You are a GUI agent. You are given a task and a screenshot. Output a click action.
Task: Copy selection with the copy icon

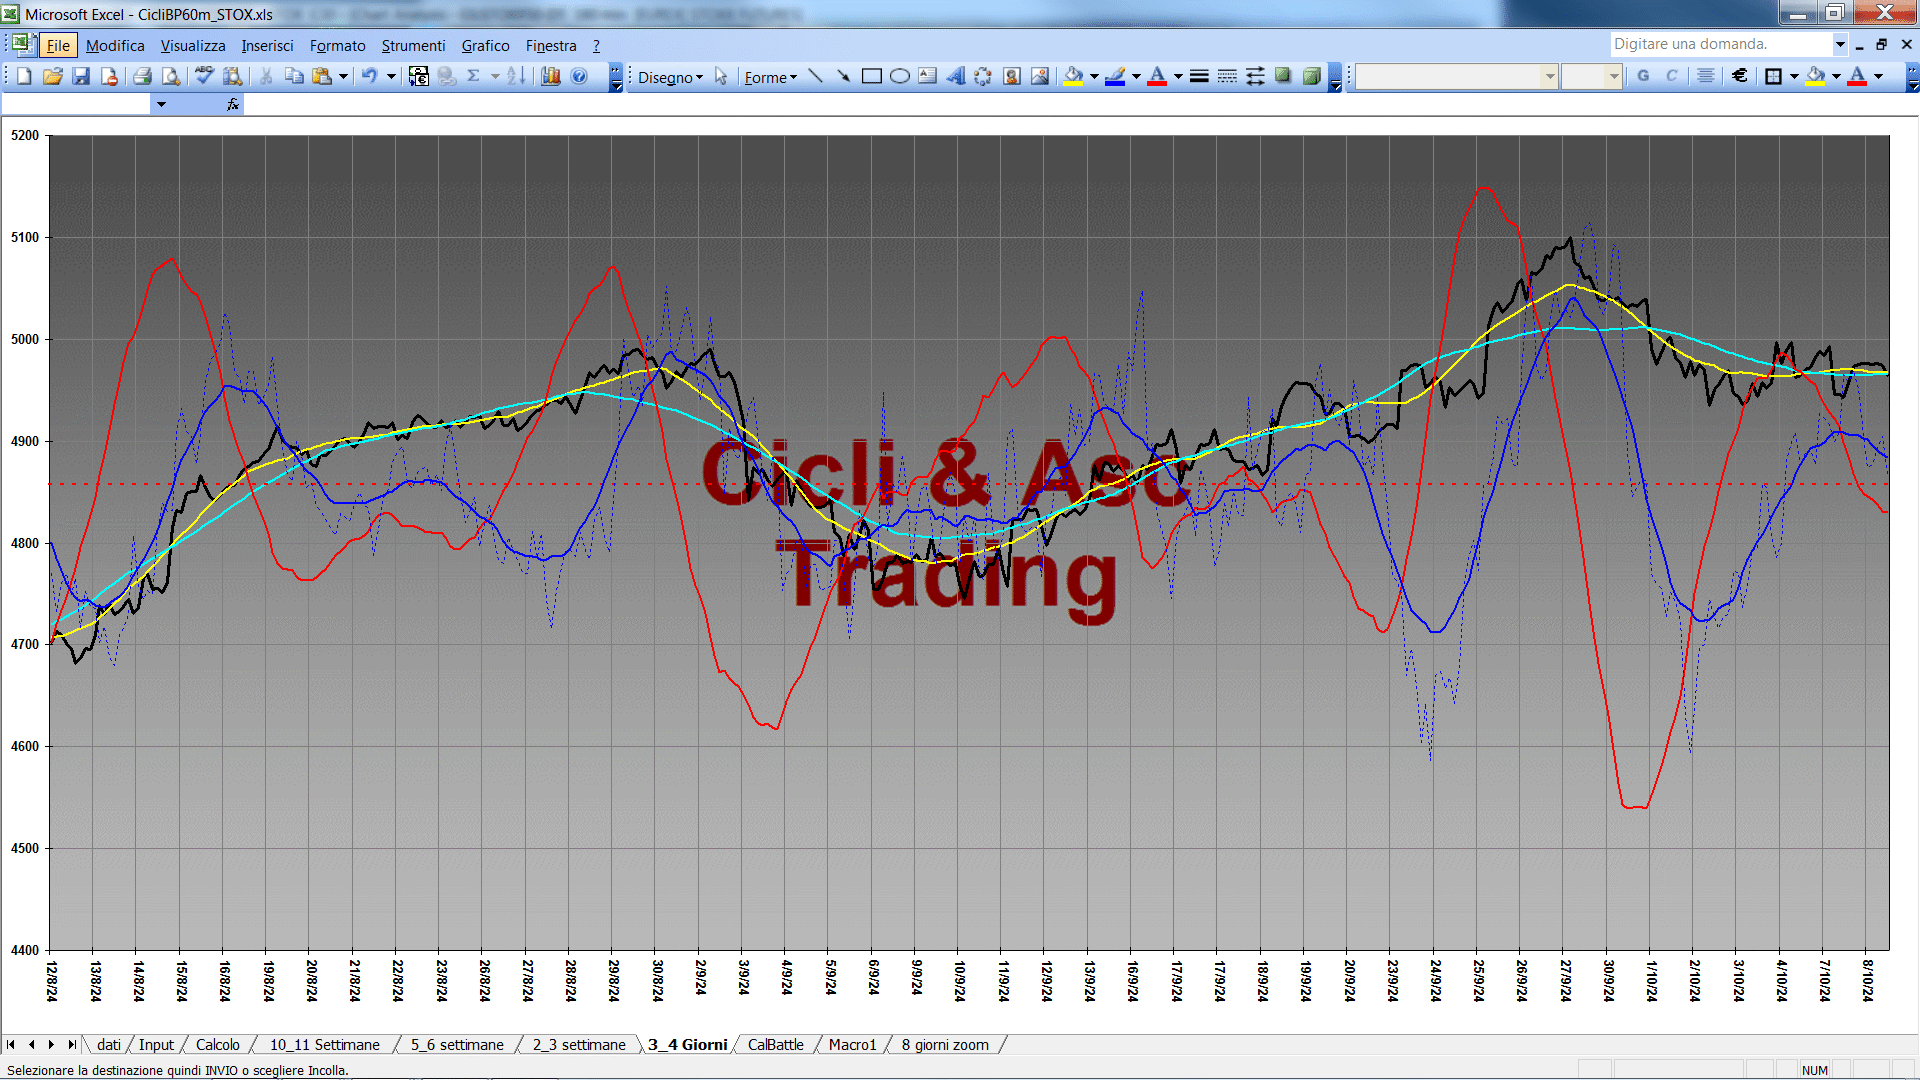(294, 76)
